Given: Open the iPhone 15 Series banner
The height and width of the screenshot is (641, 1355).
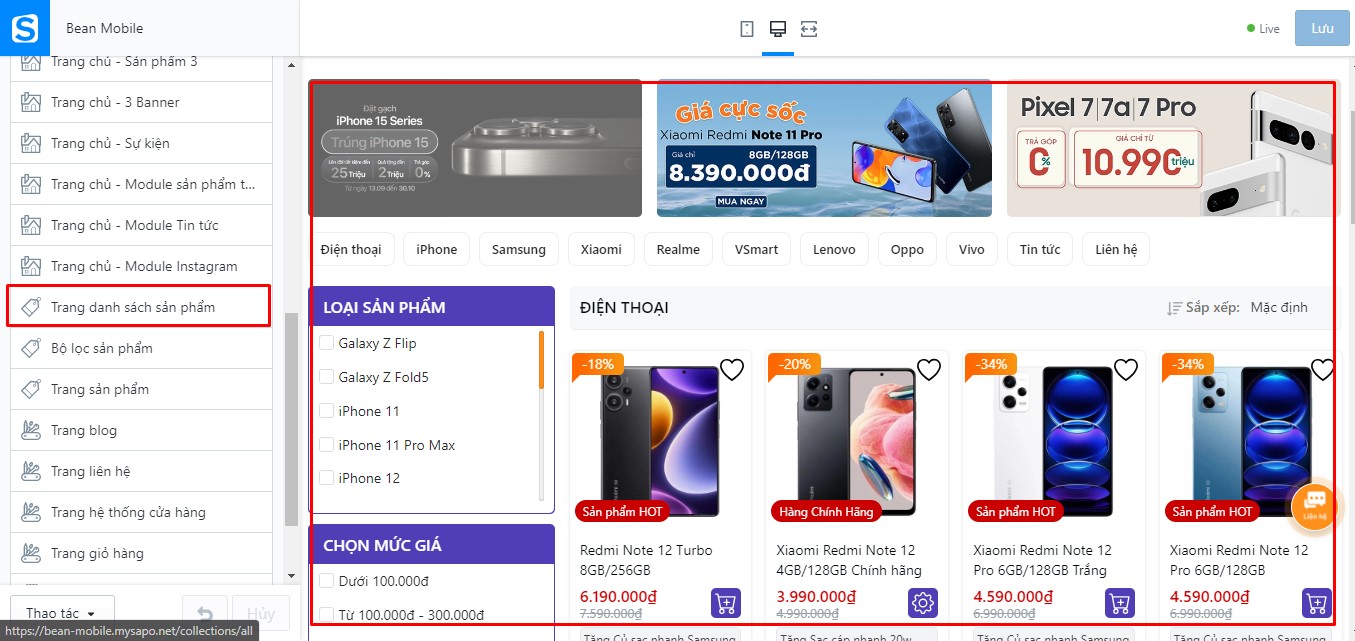Looking at the screenshot, I should (x=475, y=148).
